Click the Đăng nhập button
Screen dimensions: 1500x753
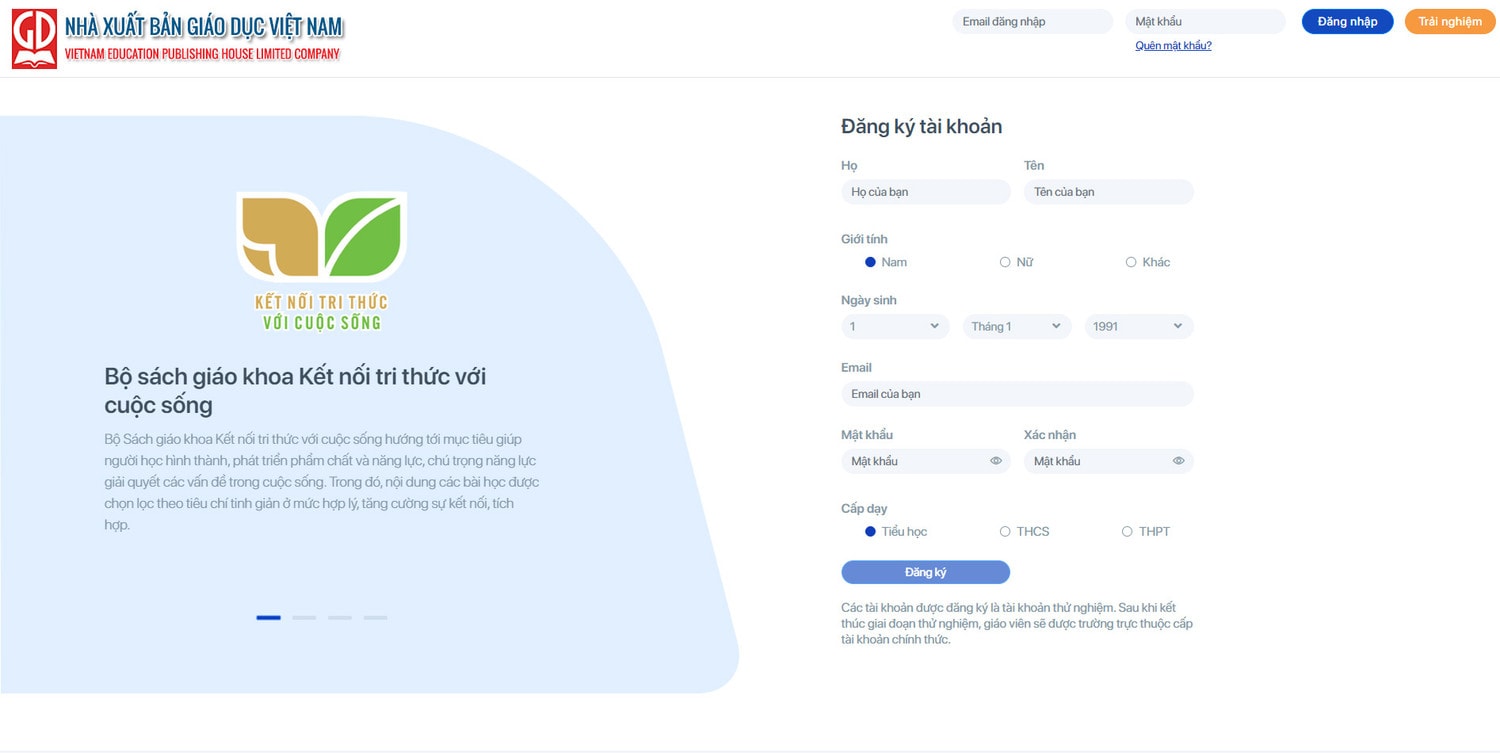(x=1347, y=22)
